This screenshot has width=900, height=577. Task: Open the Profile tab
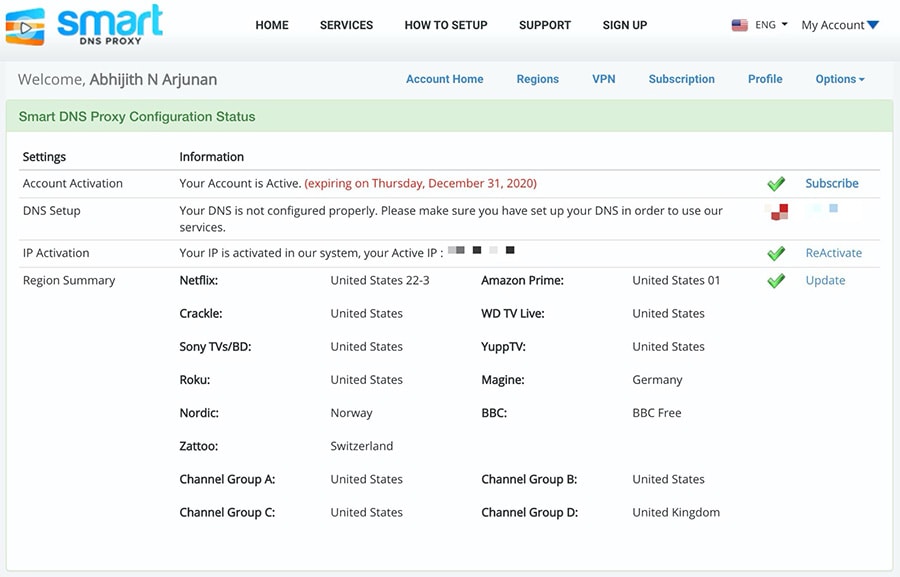[x=765, y=79]
